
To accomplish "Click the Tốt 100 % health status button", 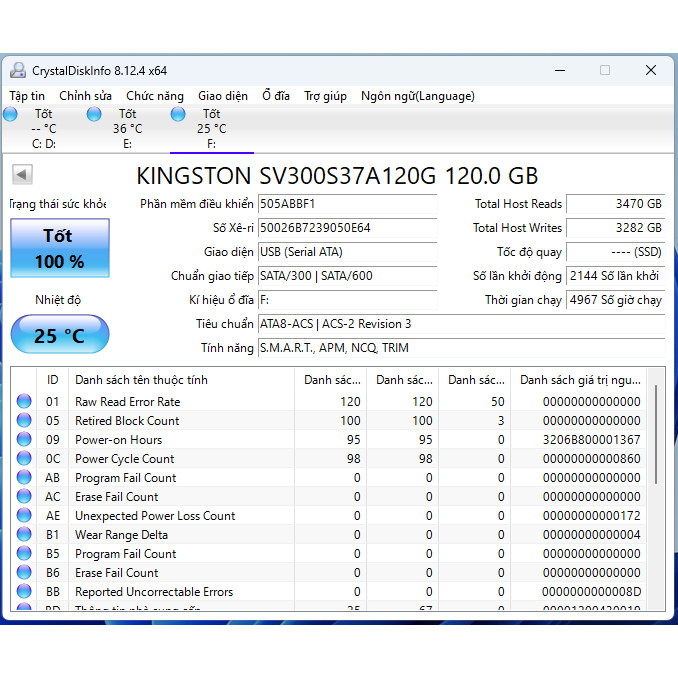I will [x=60, y=248].
